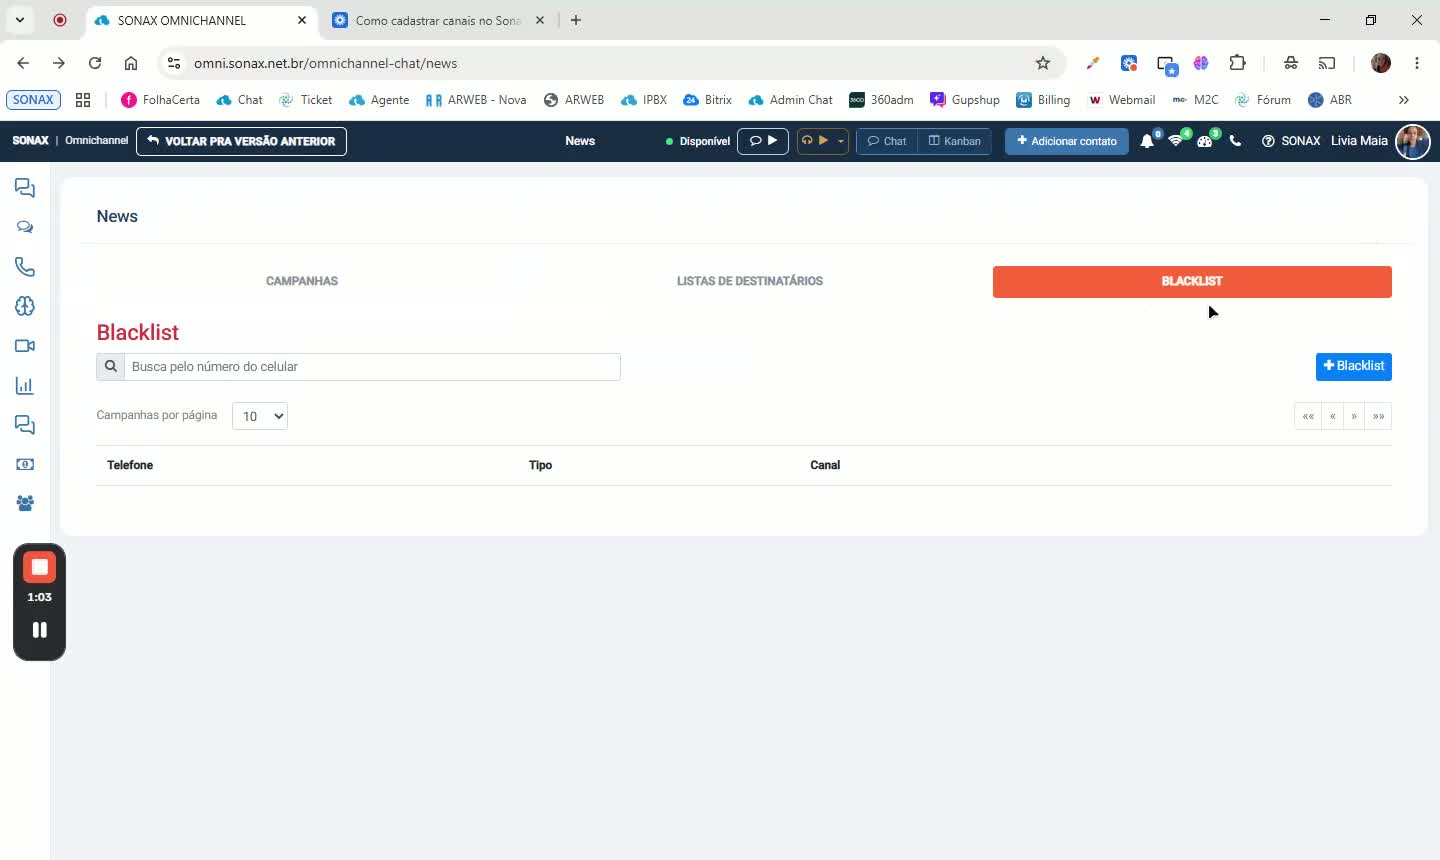Open the Campanhas tab
Image resolution: width=1440 pixels, height=860 pixels.
302,281
